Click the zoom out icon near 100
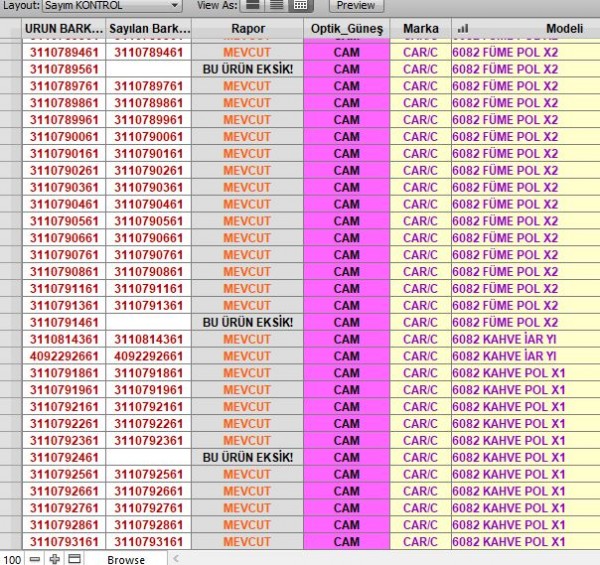Image resolution: width=600 pixels, height=565 pixels. point(35,559)
